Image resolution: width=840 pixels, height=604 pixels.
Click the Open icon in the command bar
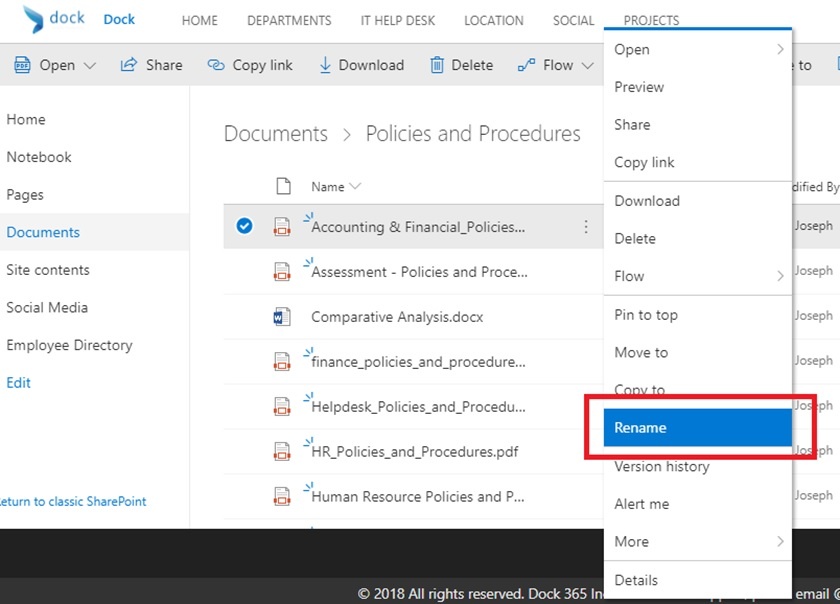click(x=22, y=64)
